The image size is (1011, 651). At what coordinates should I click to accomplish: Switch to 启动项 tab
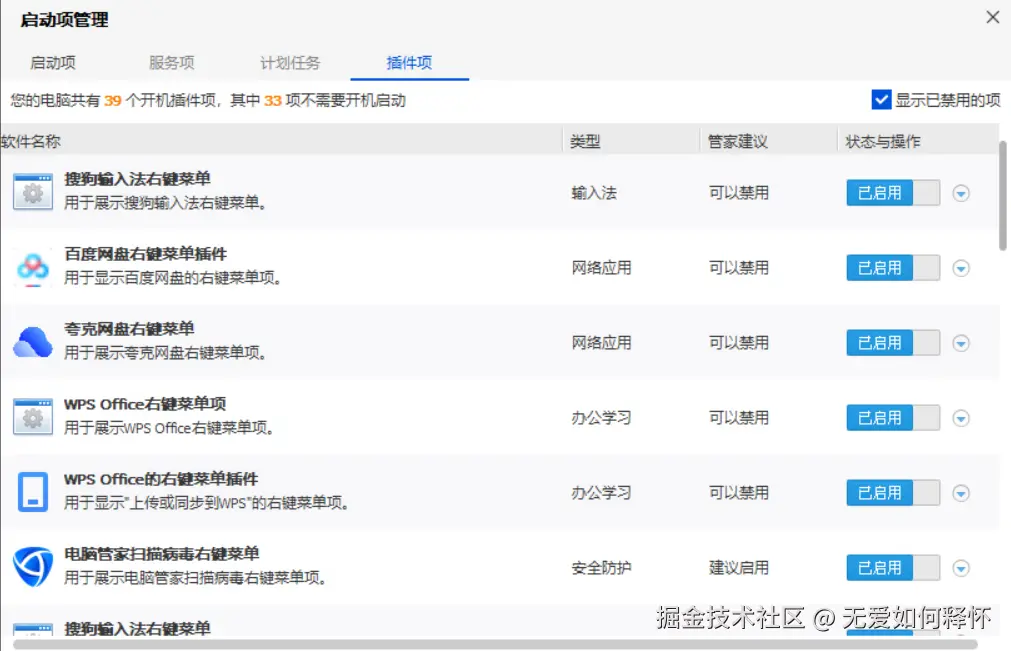53,63
